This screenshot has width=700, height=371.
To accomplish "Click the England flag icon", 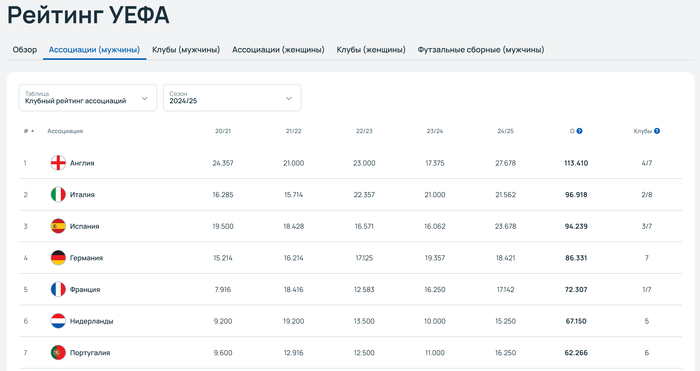I will [58, 163].
